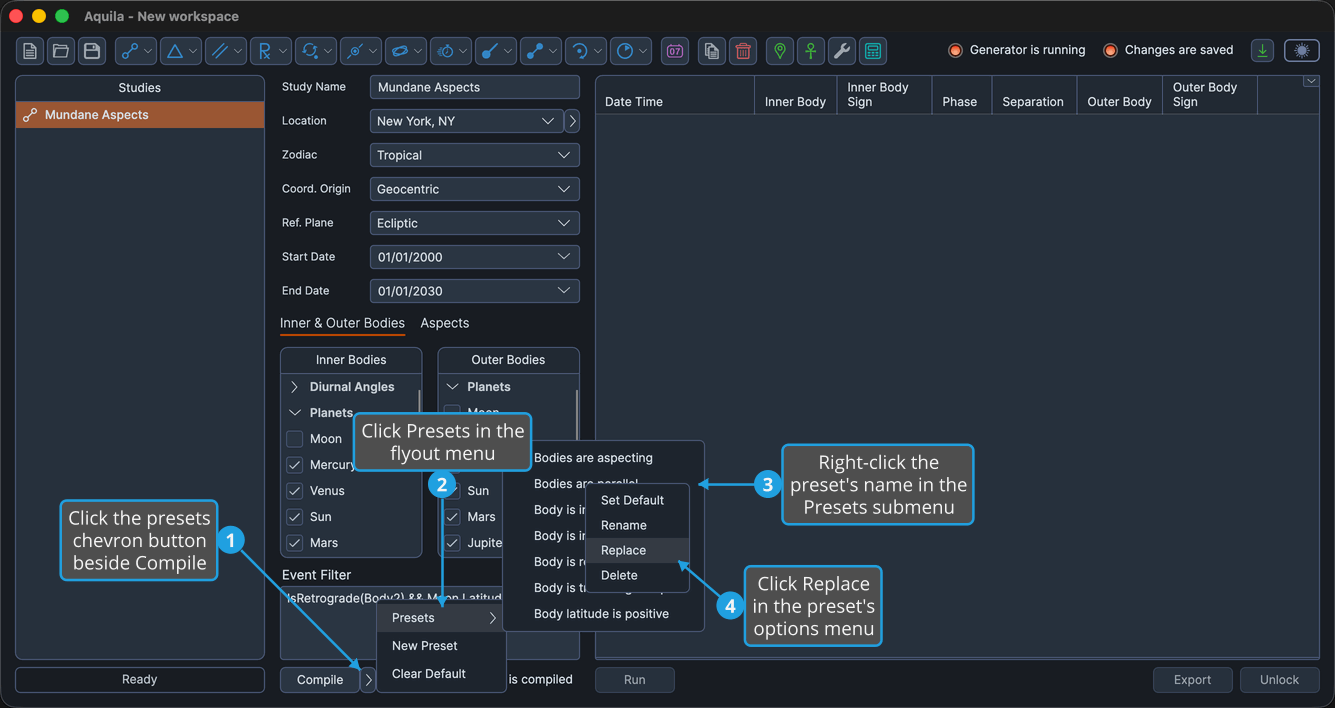Click the Unlock button
The width and height of the screenshot is (1335, 708).
pos(1279,680)
